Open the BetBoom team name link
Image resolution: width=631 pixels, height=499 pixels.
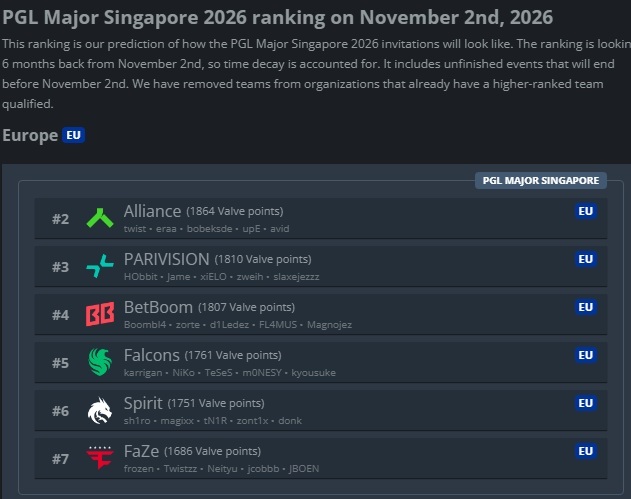(158, 307)
